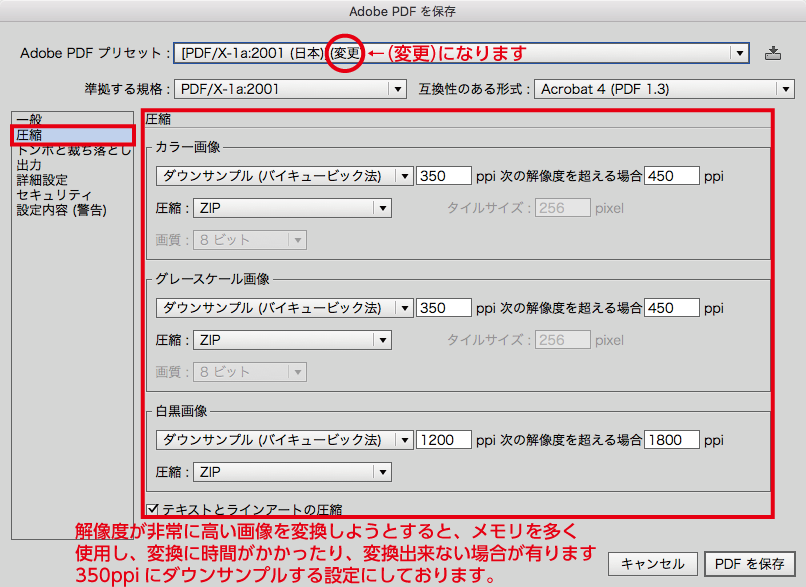Click the カラー画像 350 ppi field
This screenshot has height=587, width=806.
pyautogui.click(x=444, y=176)
